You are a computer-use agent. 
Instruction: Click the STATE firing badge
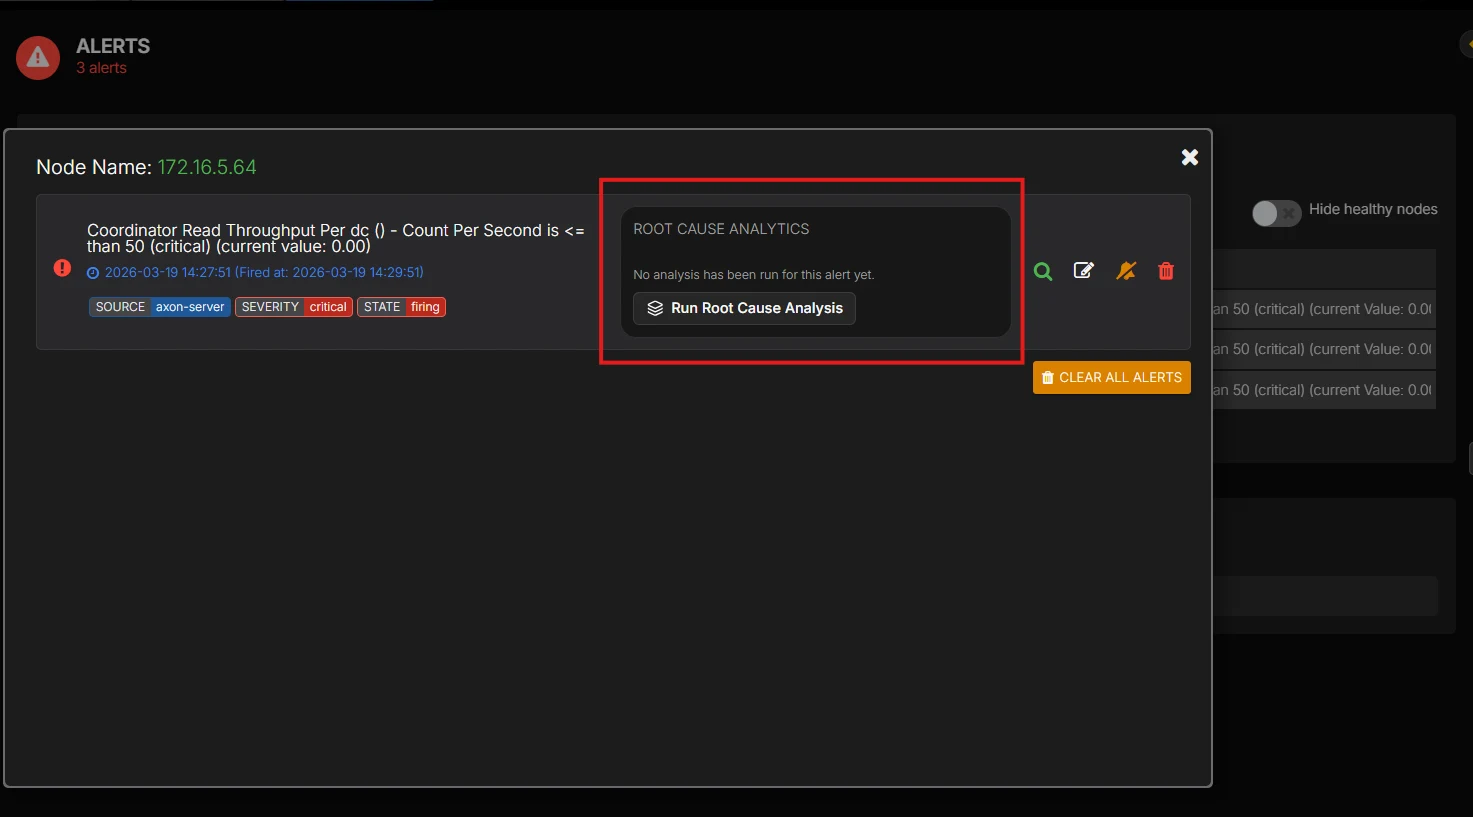[401, 306]
